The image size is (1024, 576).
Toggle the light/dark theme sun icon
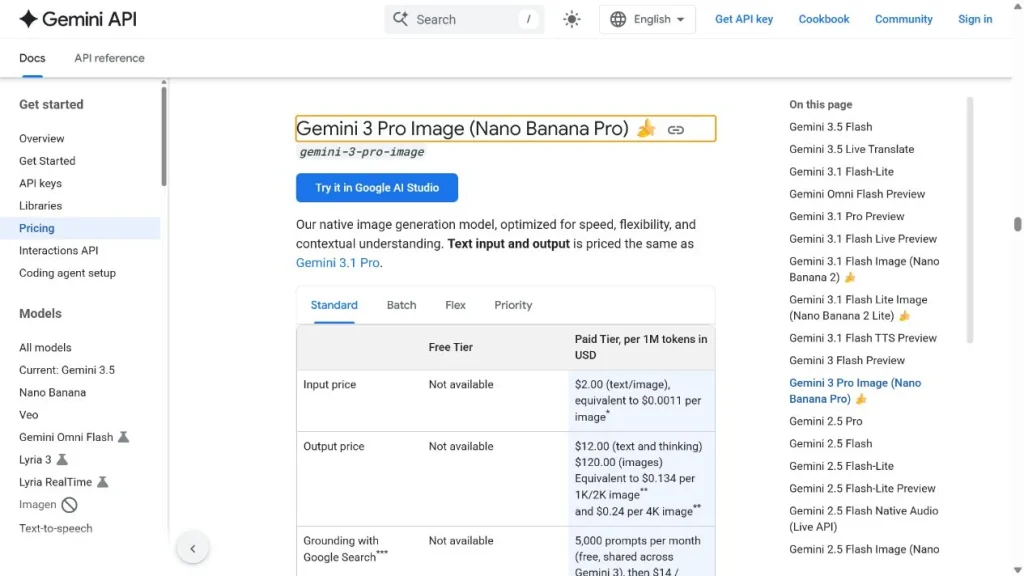tap(571, 19)
